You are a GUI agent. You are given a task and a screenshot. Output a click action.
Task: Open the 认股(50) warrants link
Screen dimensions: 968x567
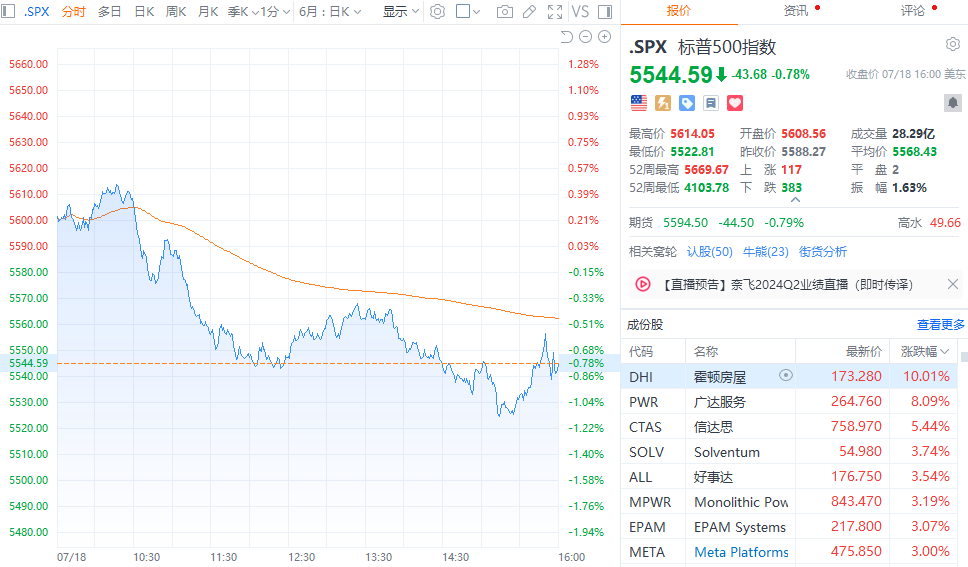click(x=709, y=251)
